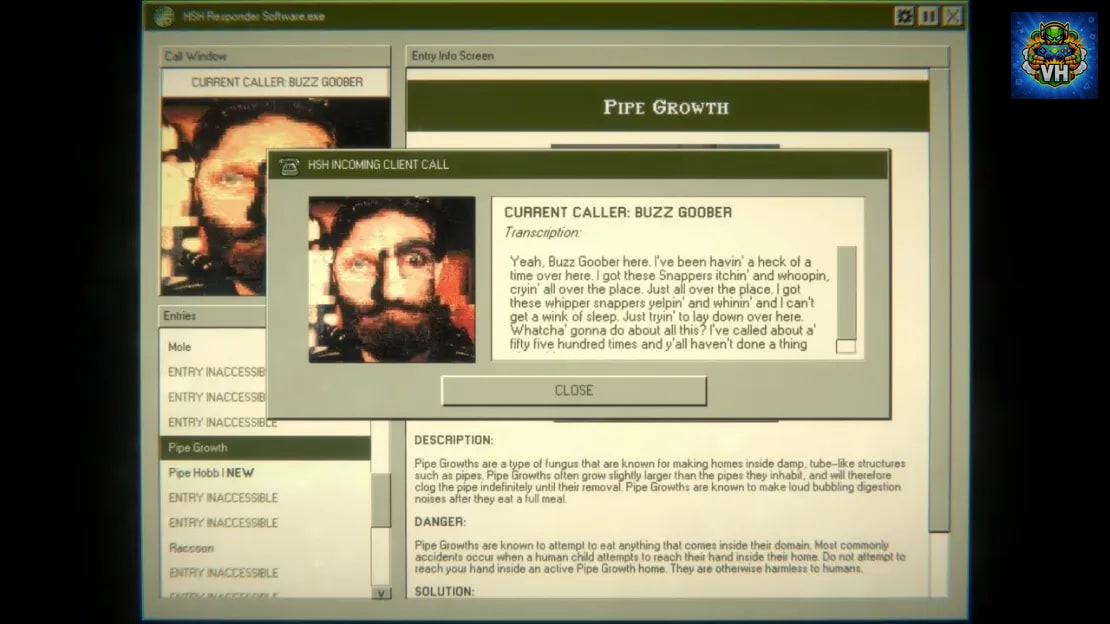1110x624 pixels.
Task: Open the settings gear icon
Action: 904,16
